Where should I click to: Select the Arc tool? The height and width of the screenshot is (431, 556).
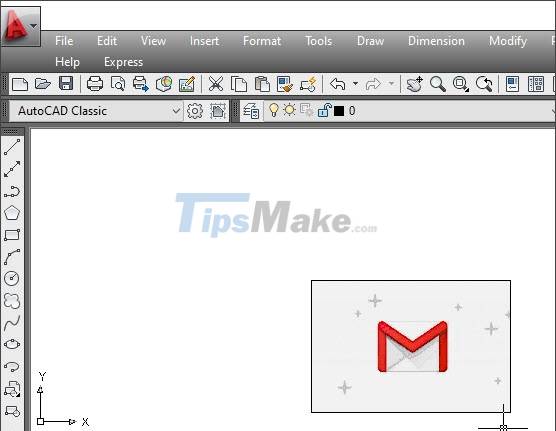click(x=12, y=257)
